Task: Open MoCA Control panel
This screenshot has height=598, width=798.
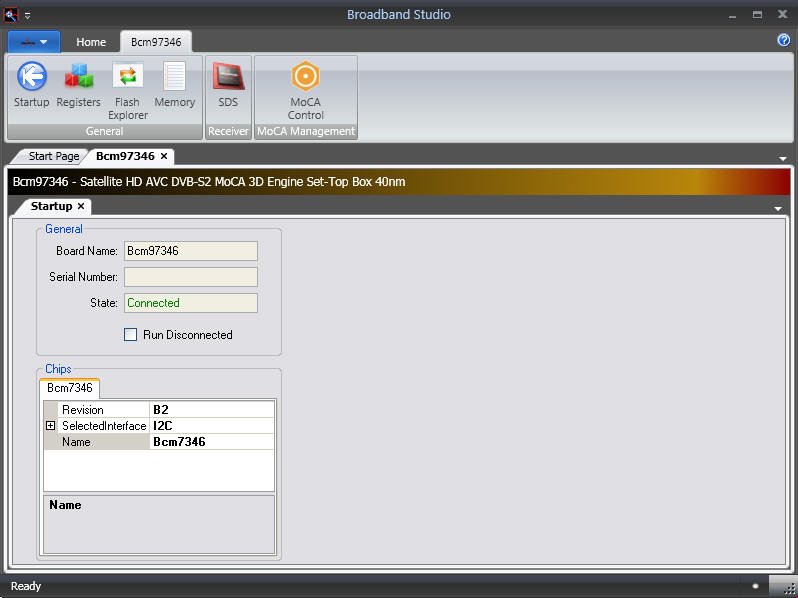Action: point(305,78)
